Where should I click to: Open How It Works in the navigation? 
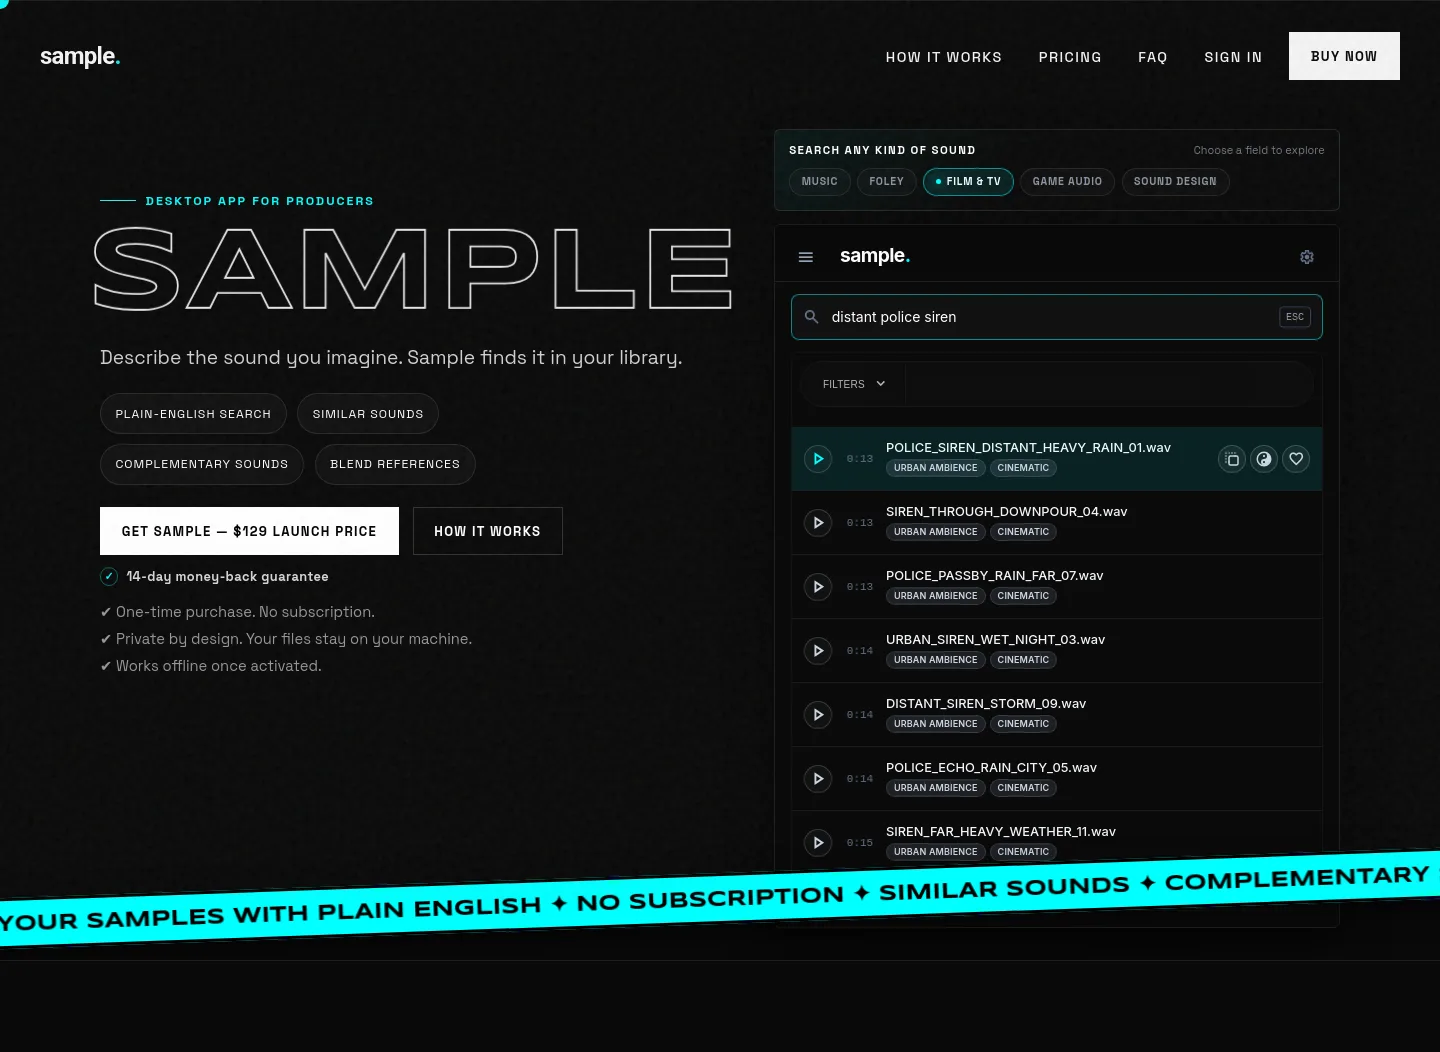(x=944, y=57)
